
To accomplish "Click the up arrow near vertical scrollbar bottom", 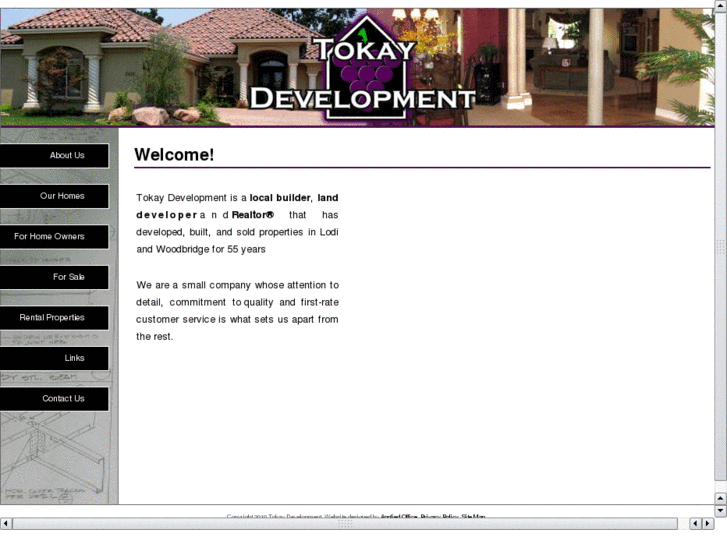I will (721, 498).
